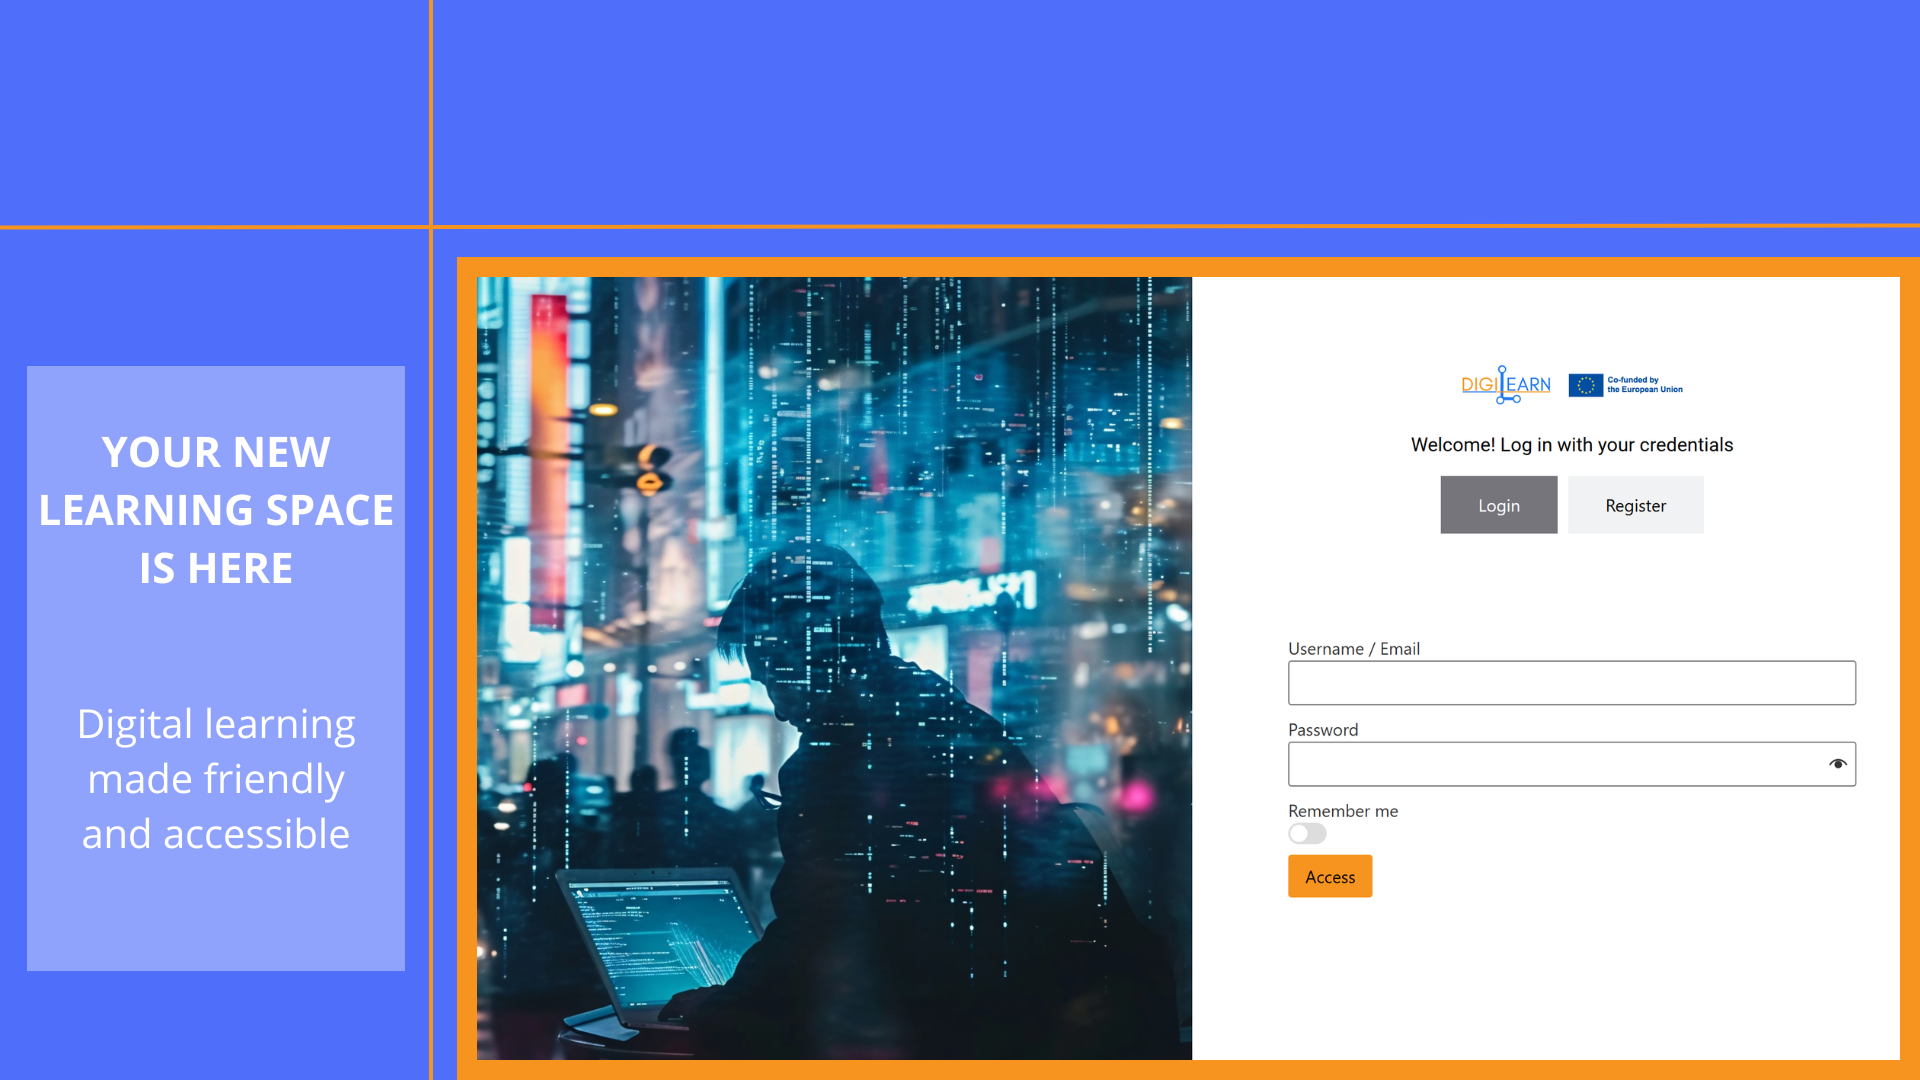Click the Remember me label text
The image size is (1920, 1080).
tap(1342, 811)
